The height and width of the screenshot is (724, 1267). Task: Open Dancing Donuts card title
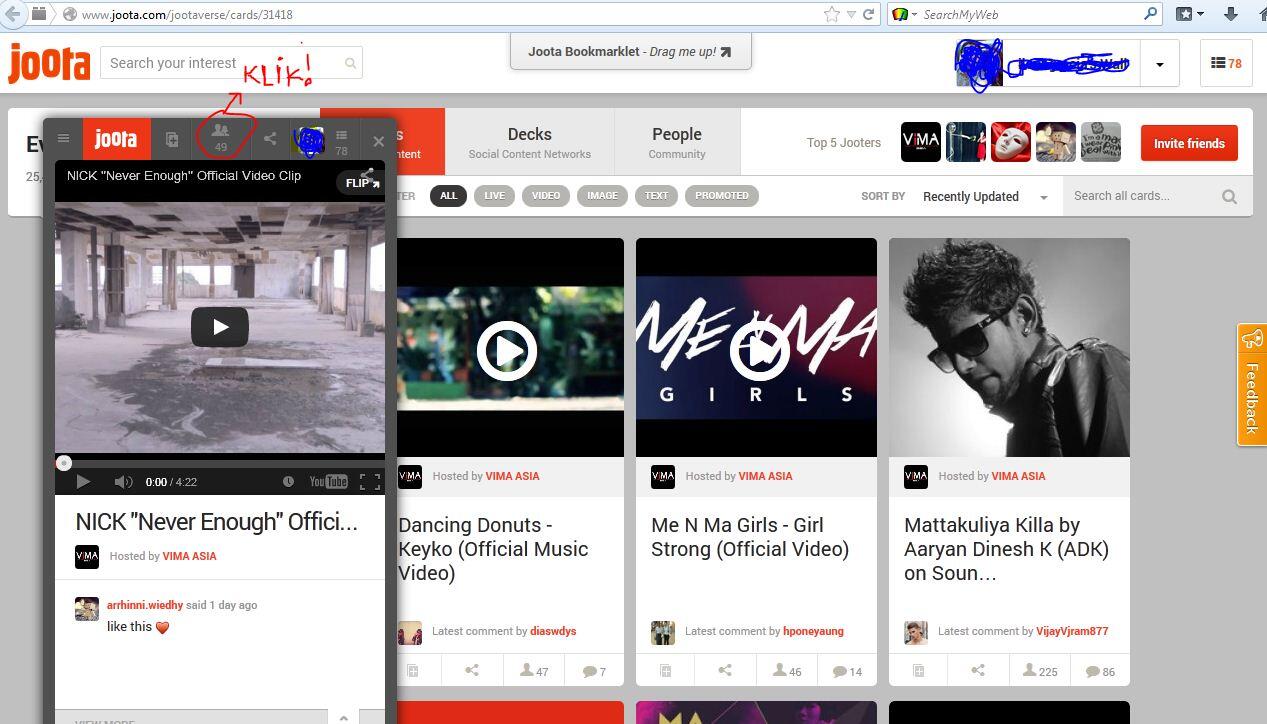coord(493,549)
